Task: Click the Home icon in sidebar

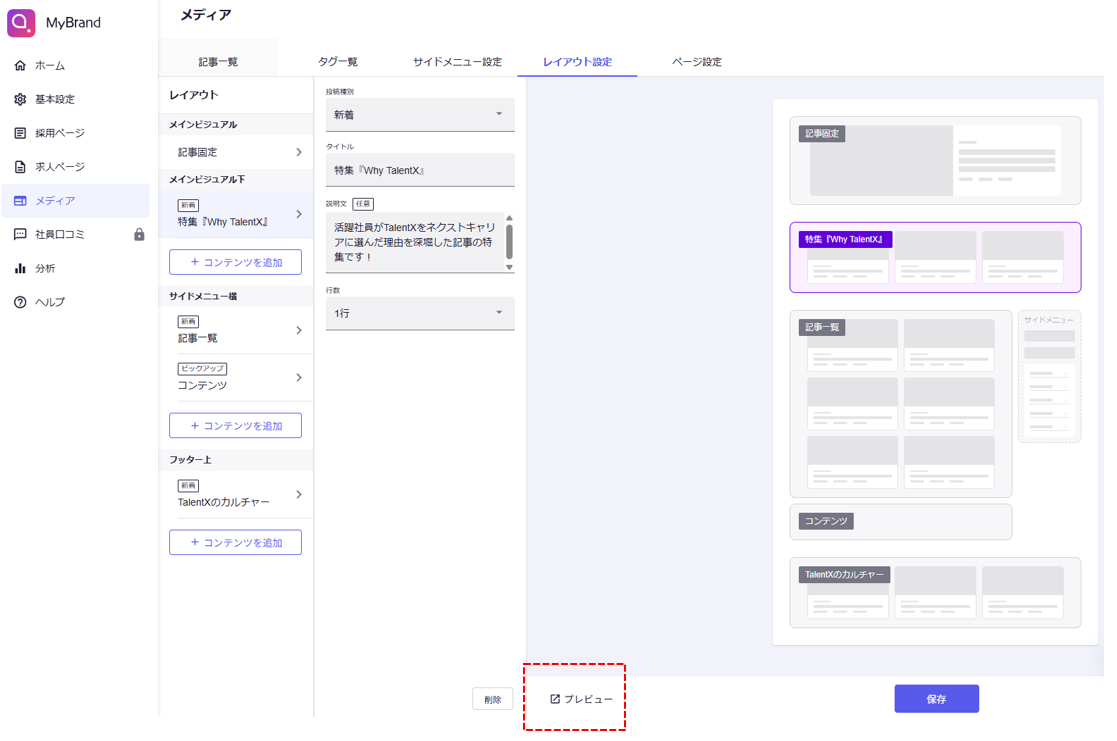Action: [20, 66]
